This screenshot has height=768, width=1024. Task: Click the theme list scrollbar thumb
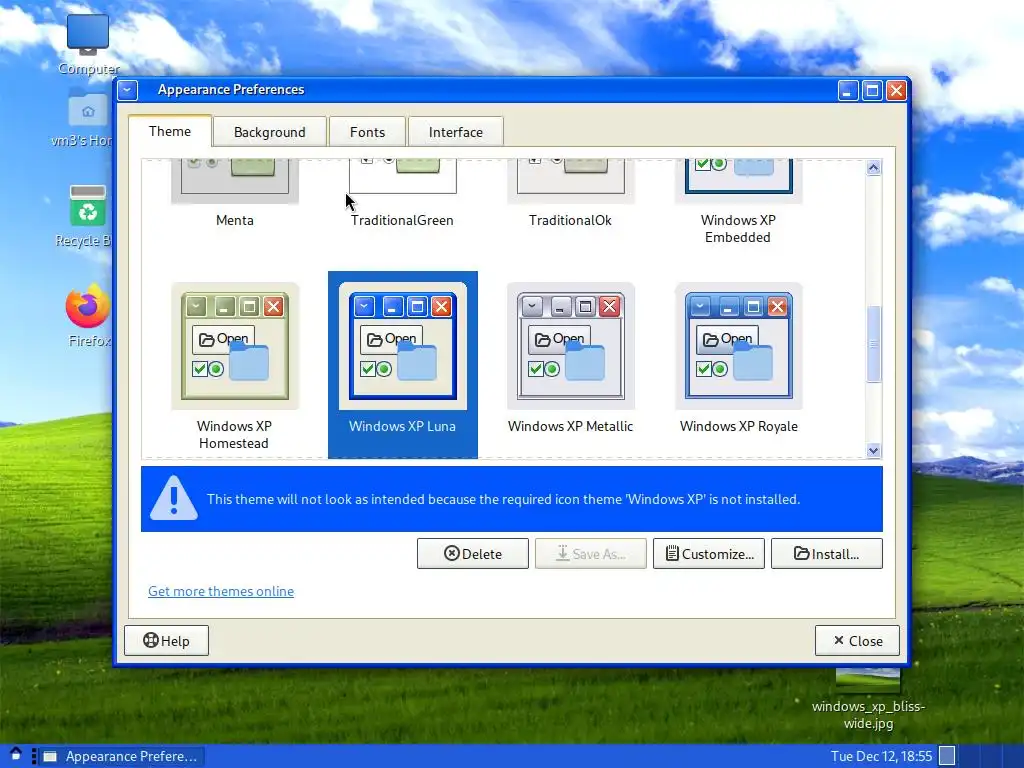[x=873, y=344]
